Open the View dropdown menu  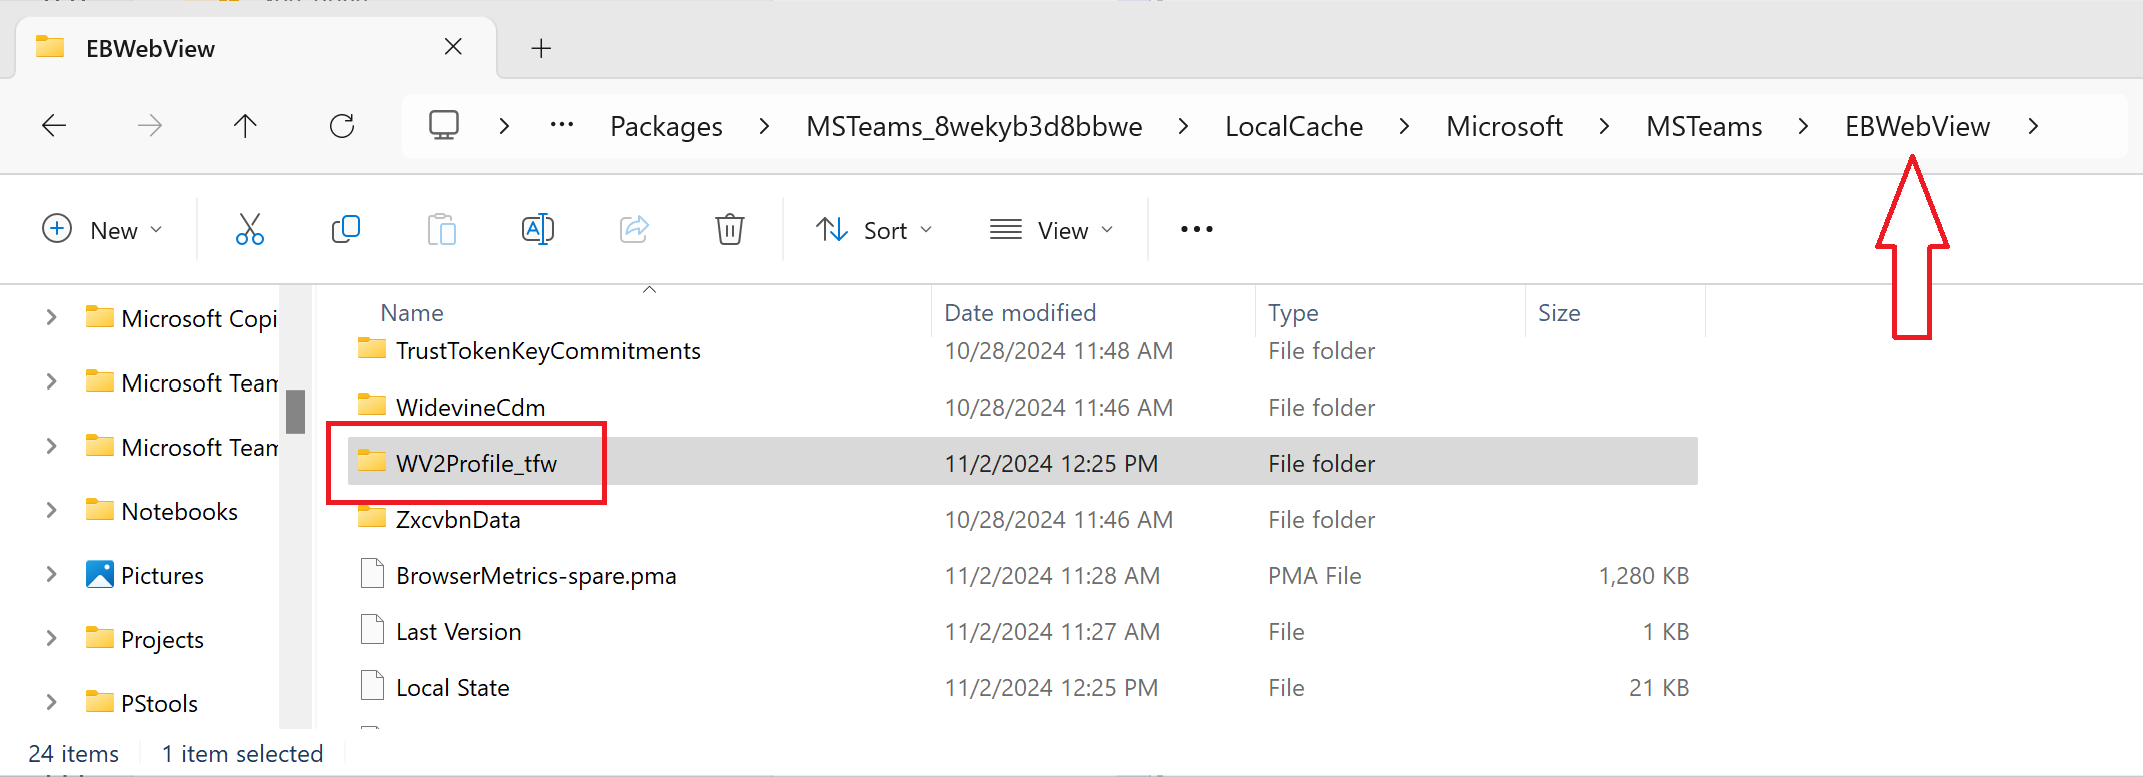tap(1051, 230)
